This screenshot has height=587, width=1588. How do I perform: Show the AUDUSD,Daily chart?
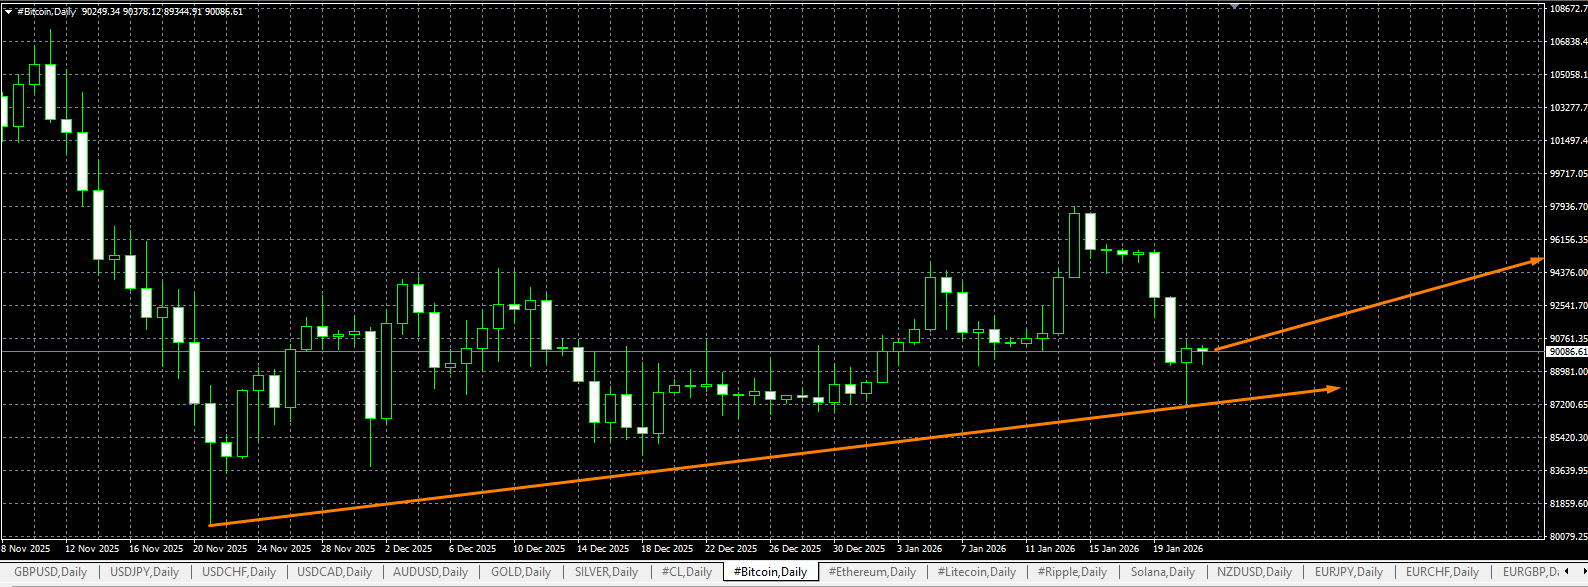[x=430, y=572]
